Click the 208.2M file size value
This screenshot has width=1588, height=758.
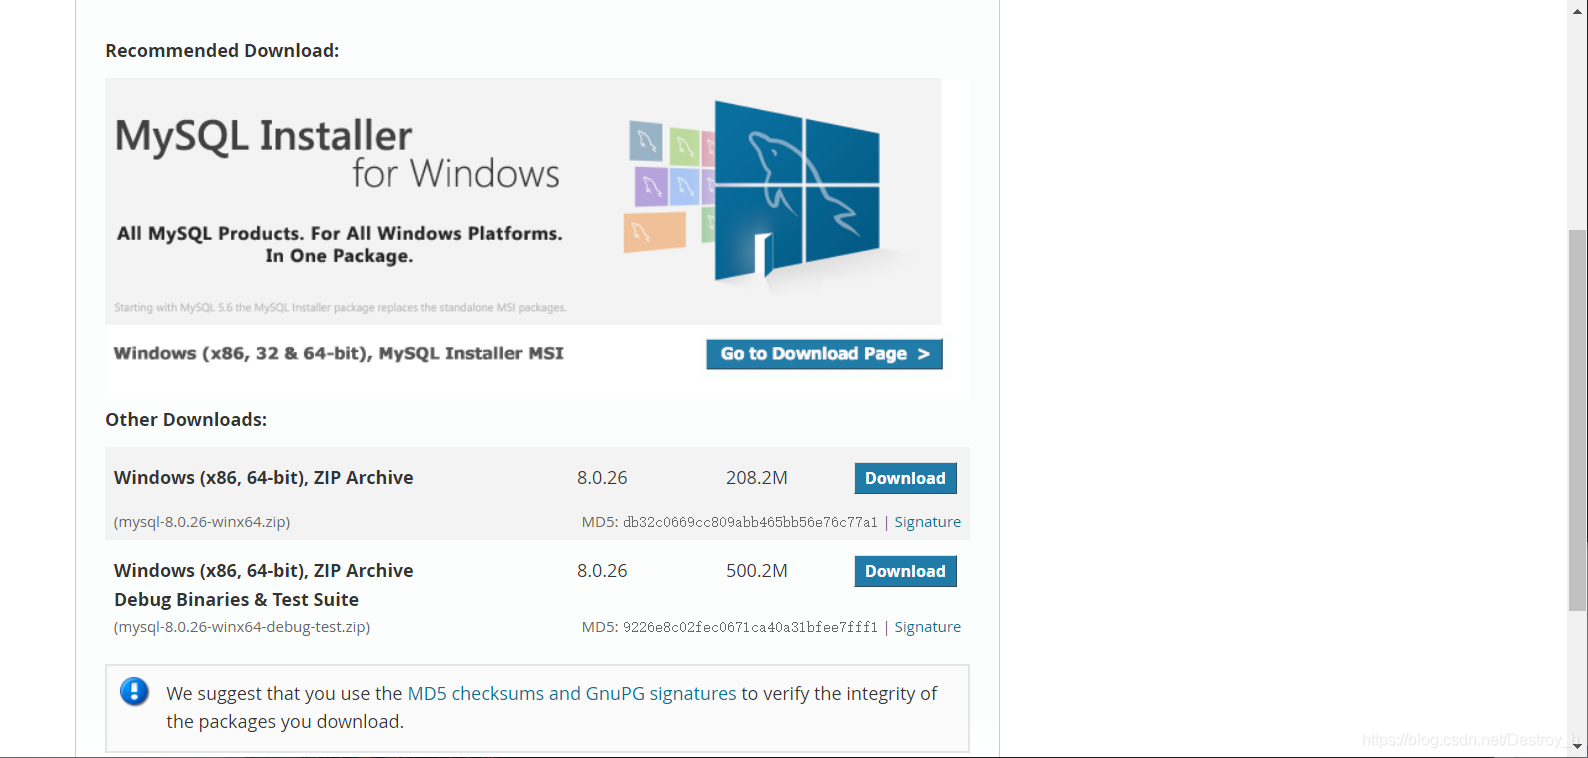pyautogui.click(x=757, y=478)
